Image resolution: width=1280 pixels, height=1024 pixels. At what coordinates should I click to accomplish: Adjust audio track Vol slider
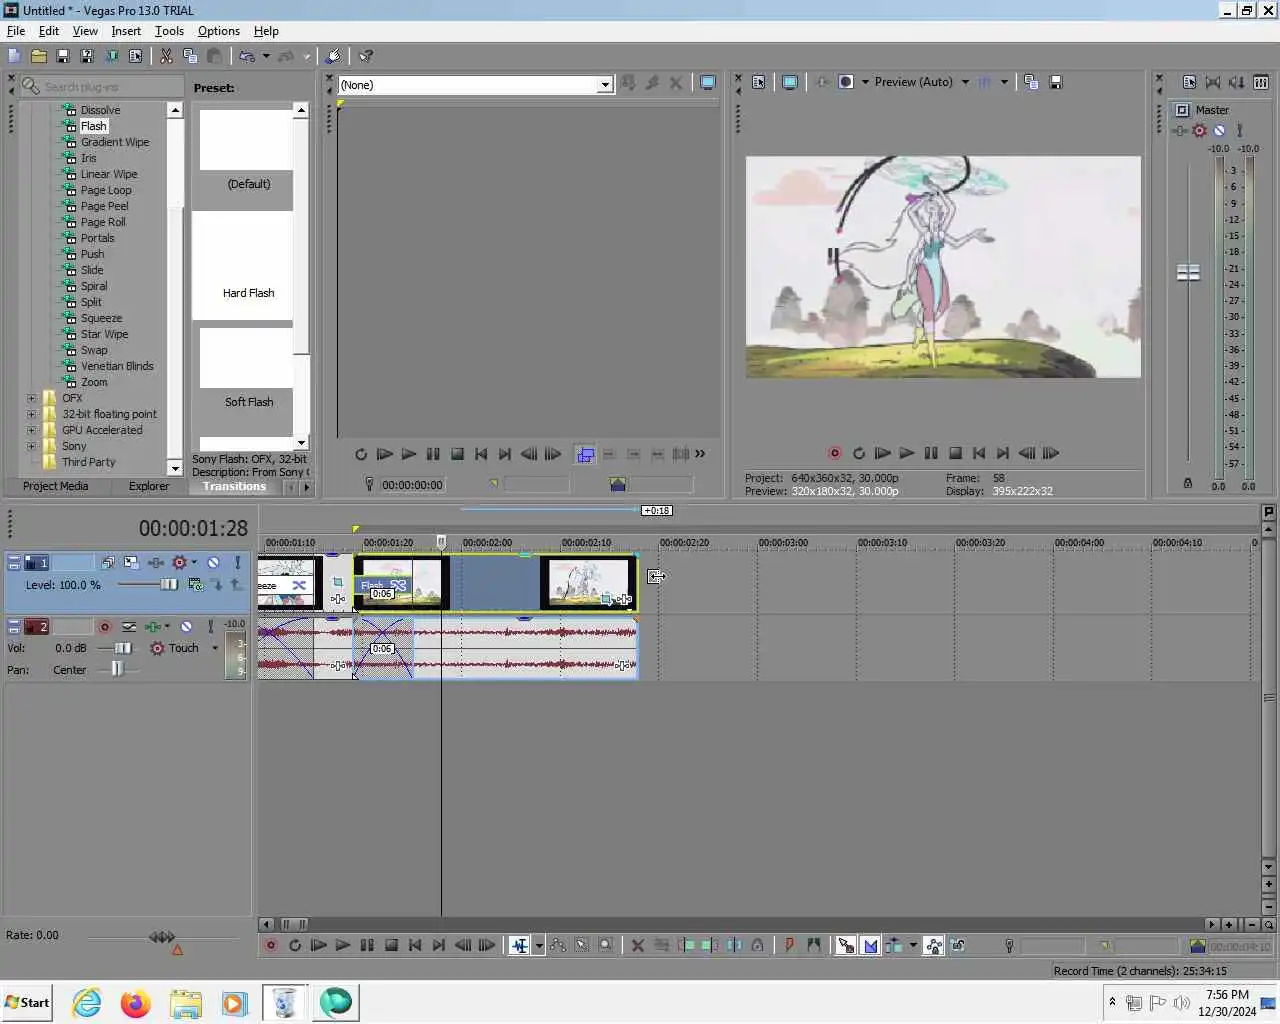click(x=122, y=648)
